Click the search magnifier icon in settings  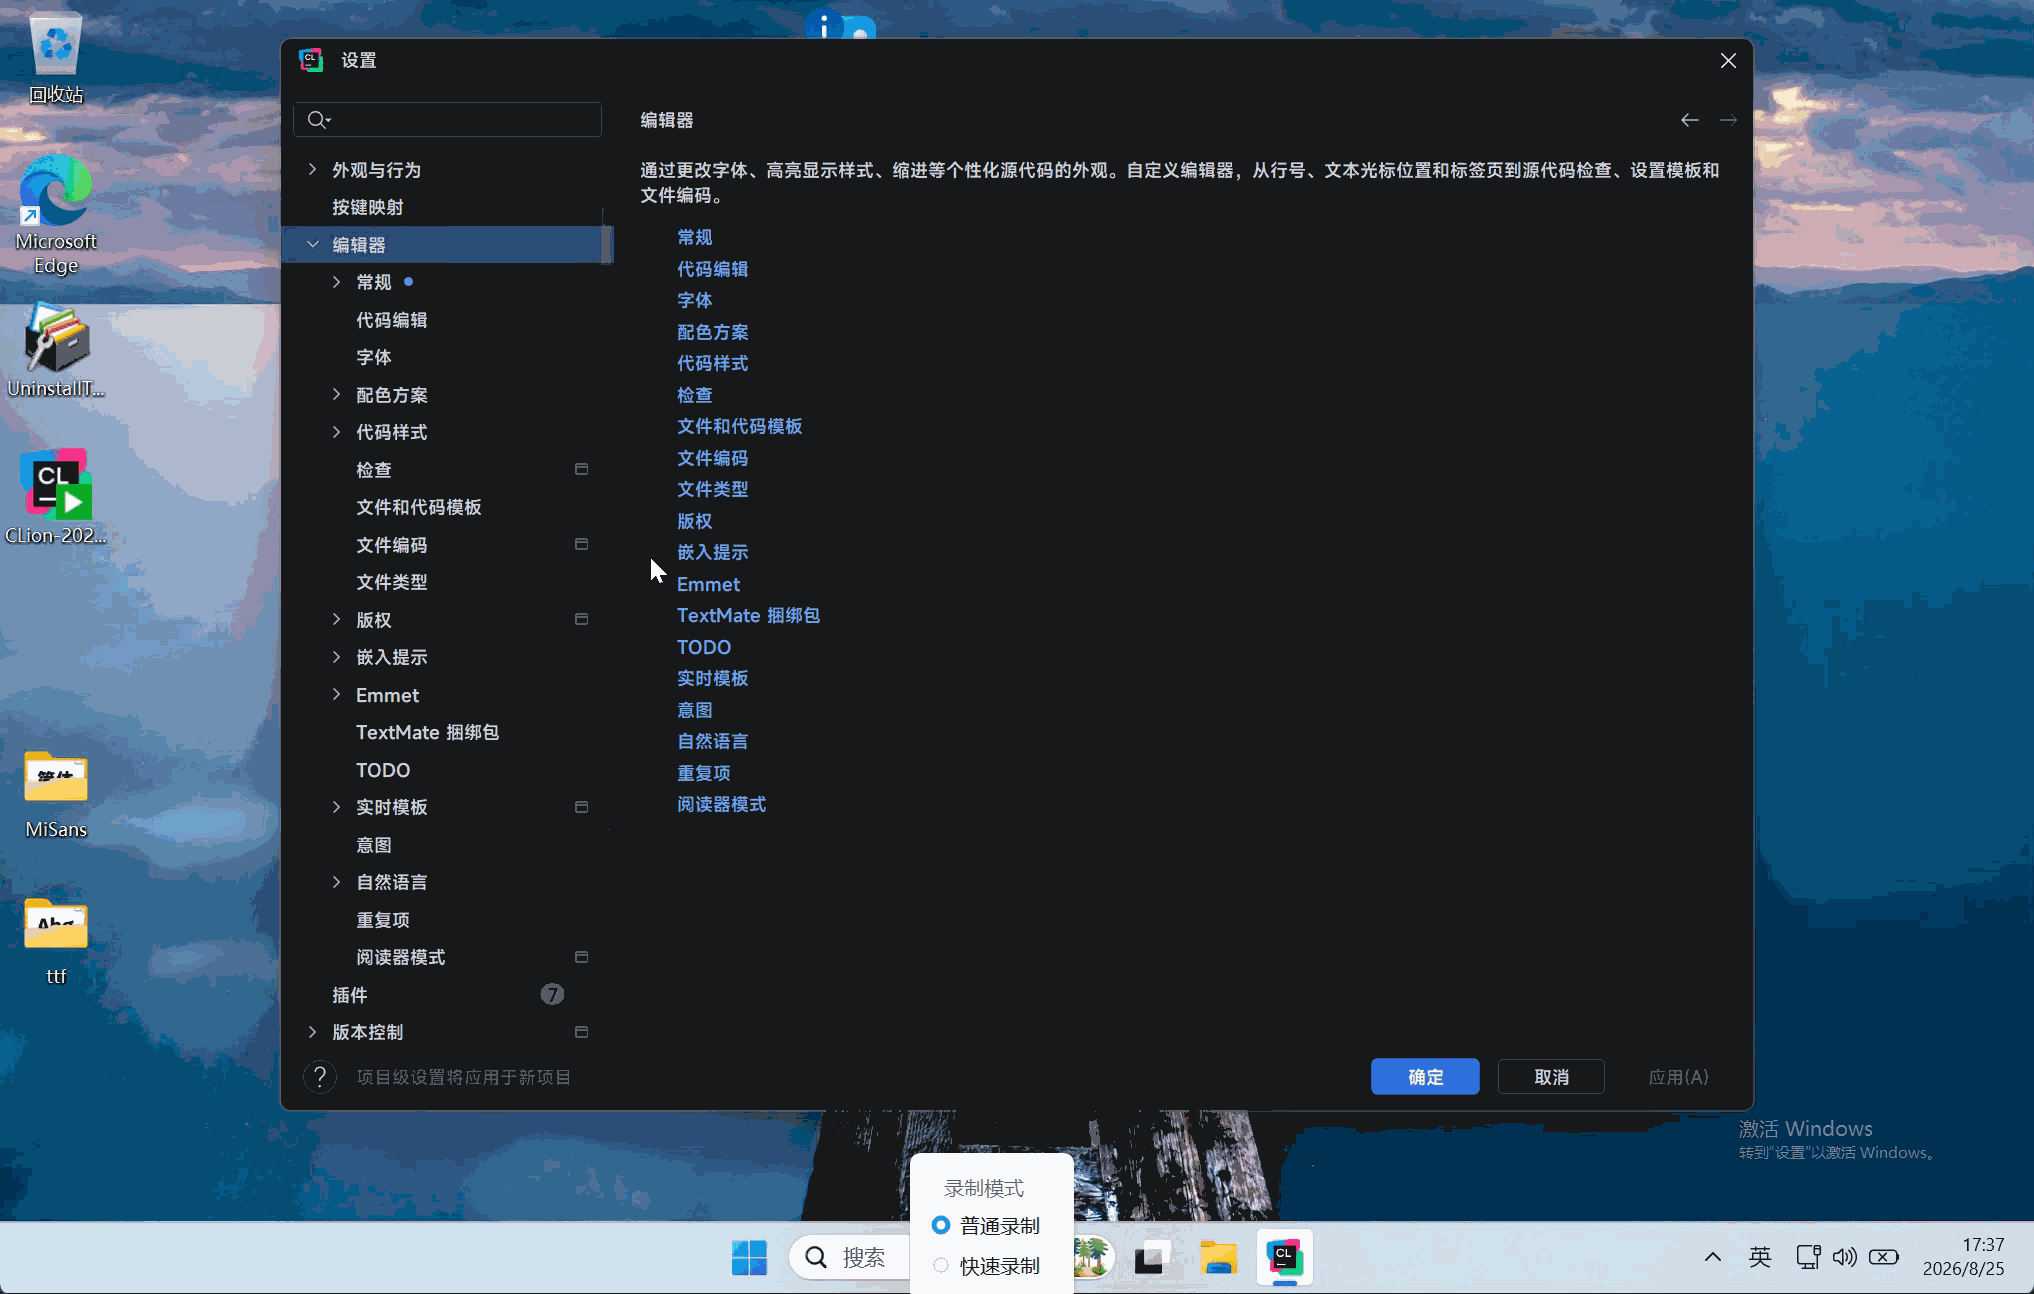pyautogui.click(x=318, y=120)
